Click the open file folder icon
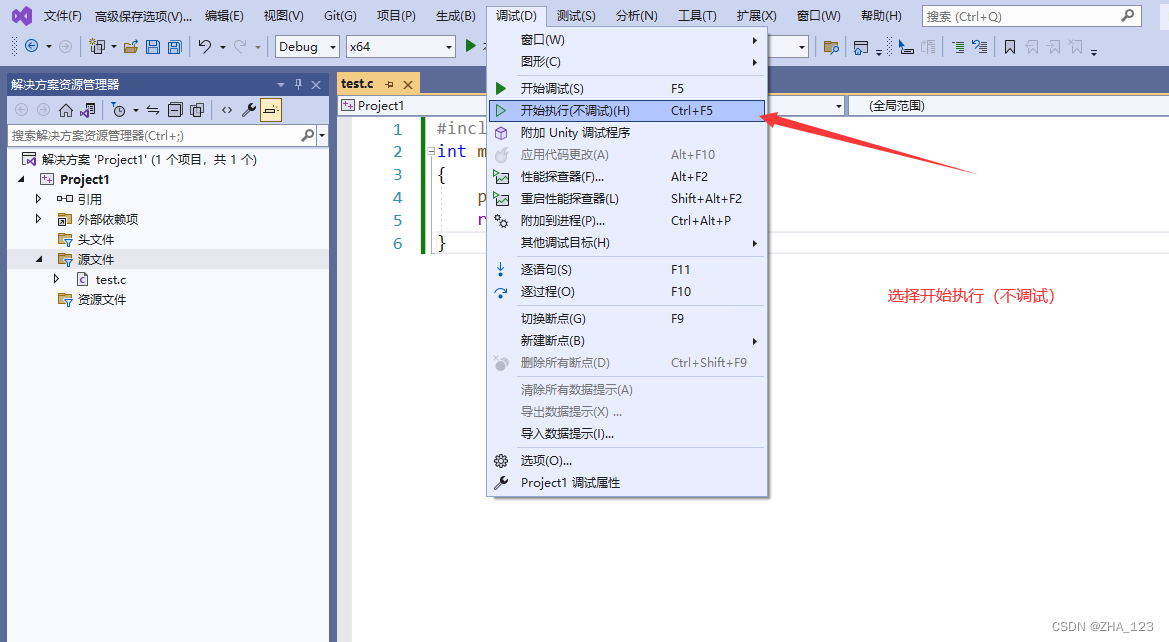 [x=131, y=47]
